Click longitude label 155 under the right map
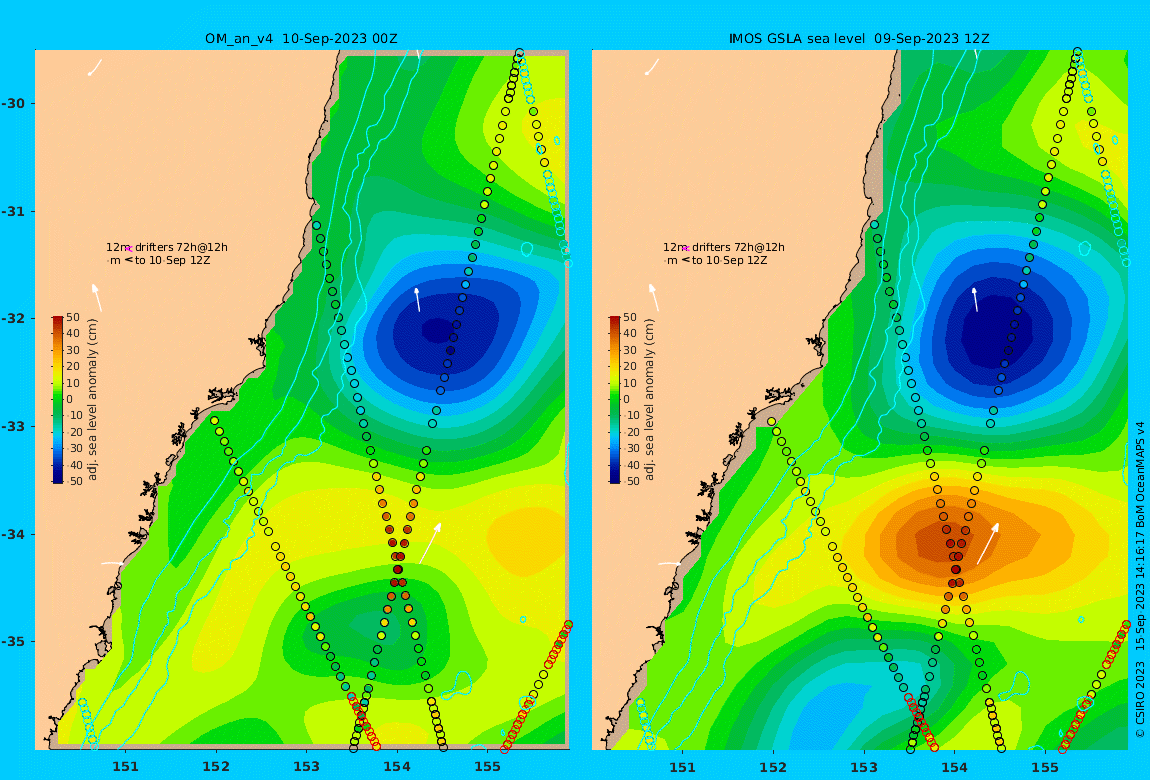Viewport: 1150px width, 780px height. click(x=1044, y=767)
